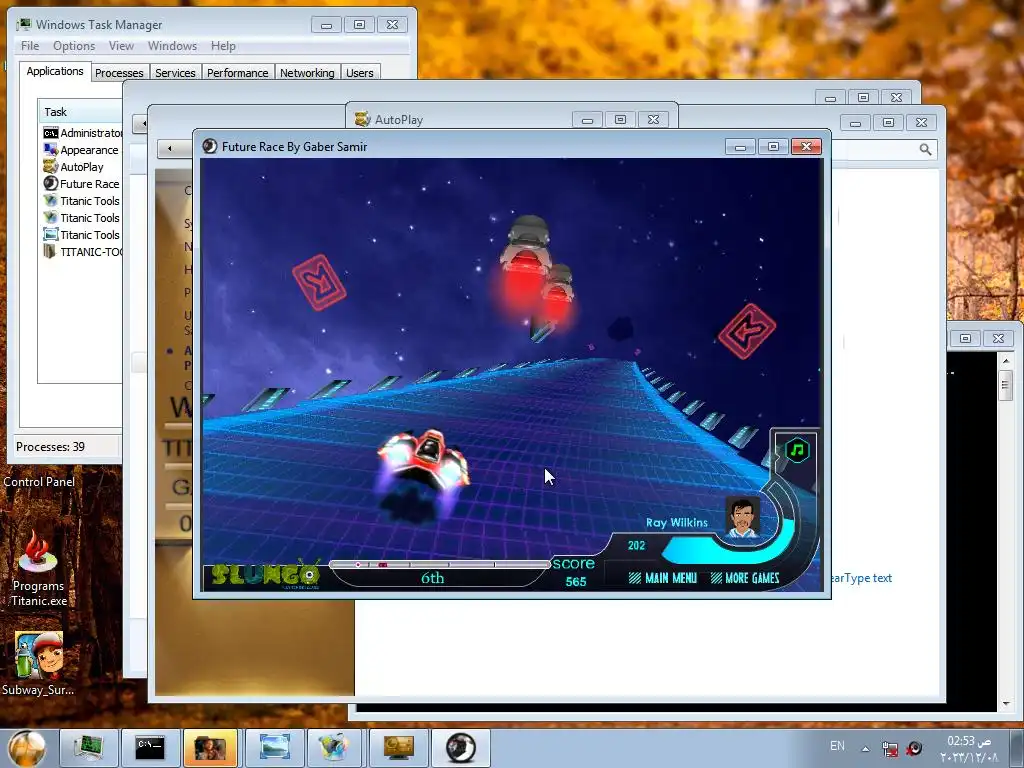The width and height of the screenshot is (1024, 768).
Task: Click the console window scrollbar thumb
Action: click(x=1006, y=385)
